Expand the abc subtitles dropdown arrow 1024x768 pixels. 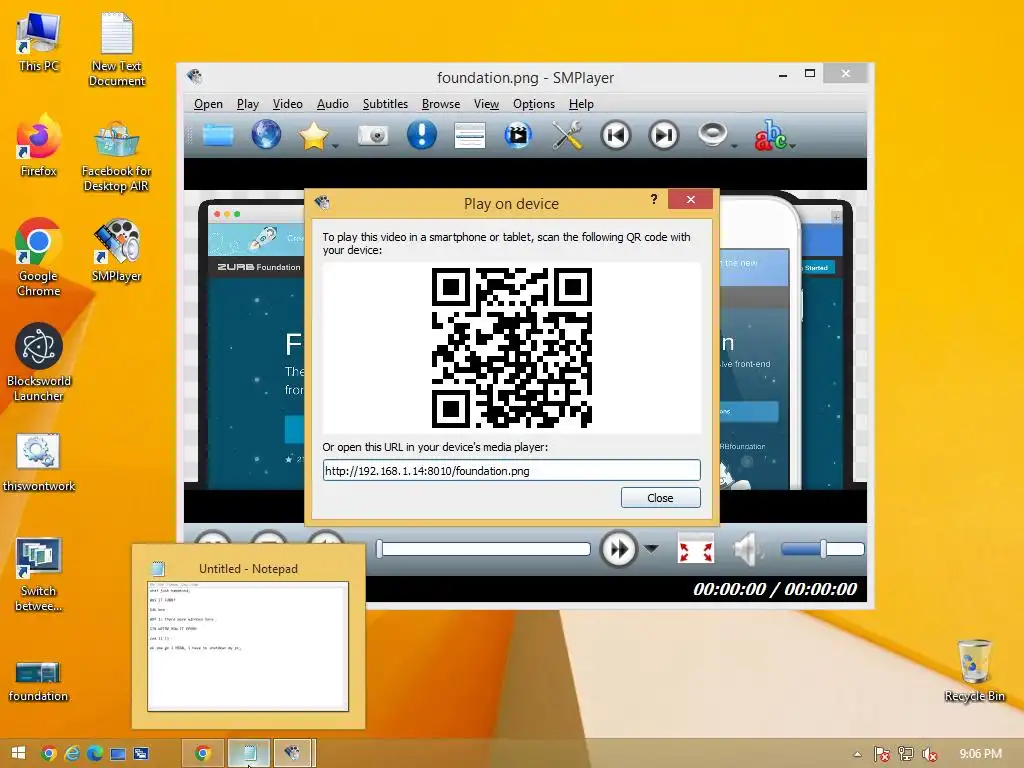[x=792, y=146]
